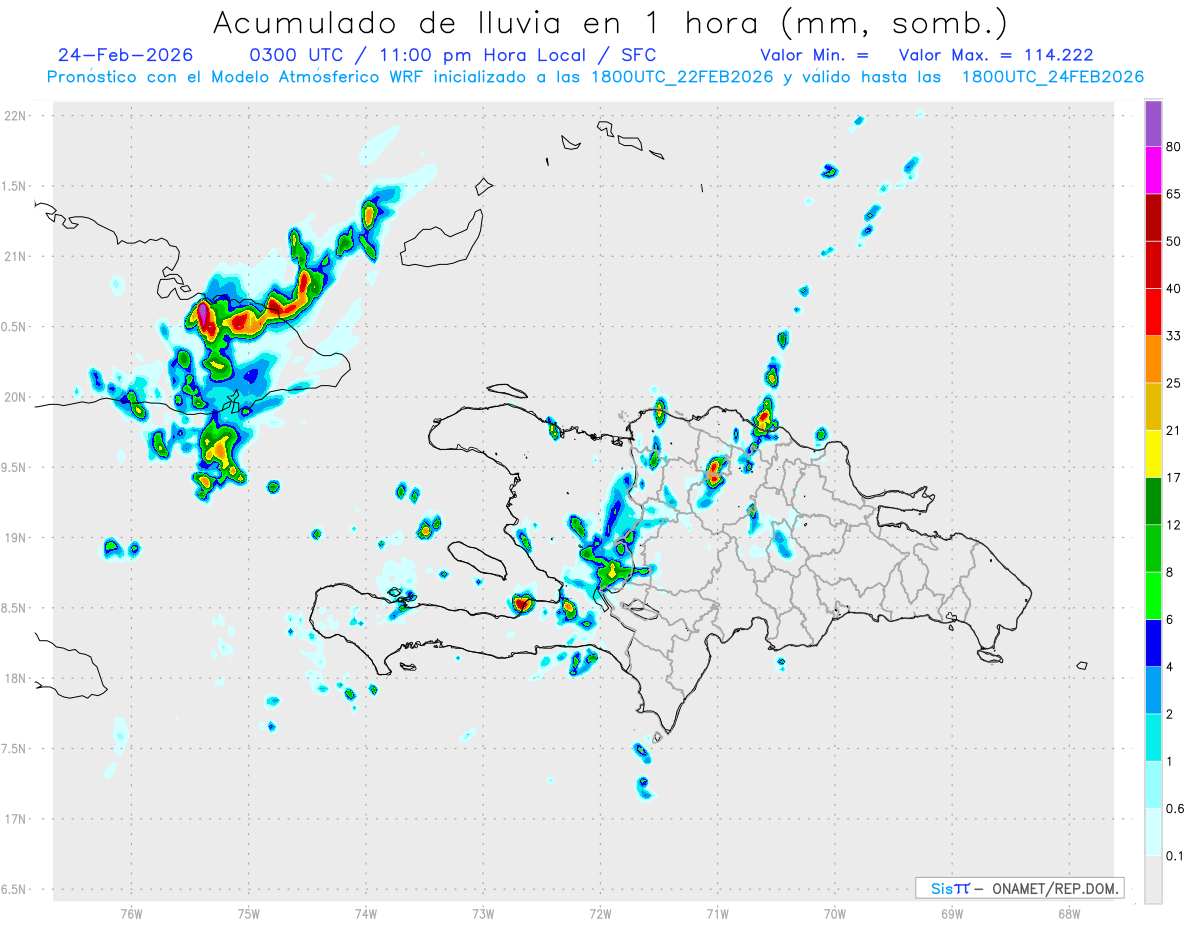Click the legend value "2"
The width and height of the screenshot is (1200, 927).
1170,714
